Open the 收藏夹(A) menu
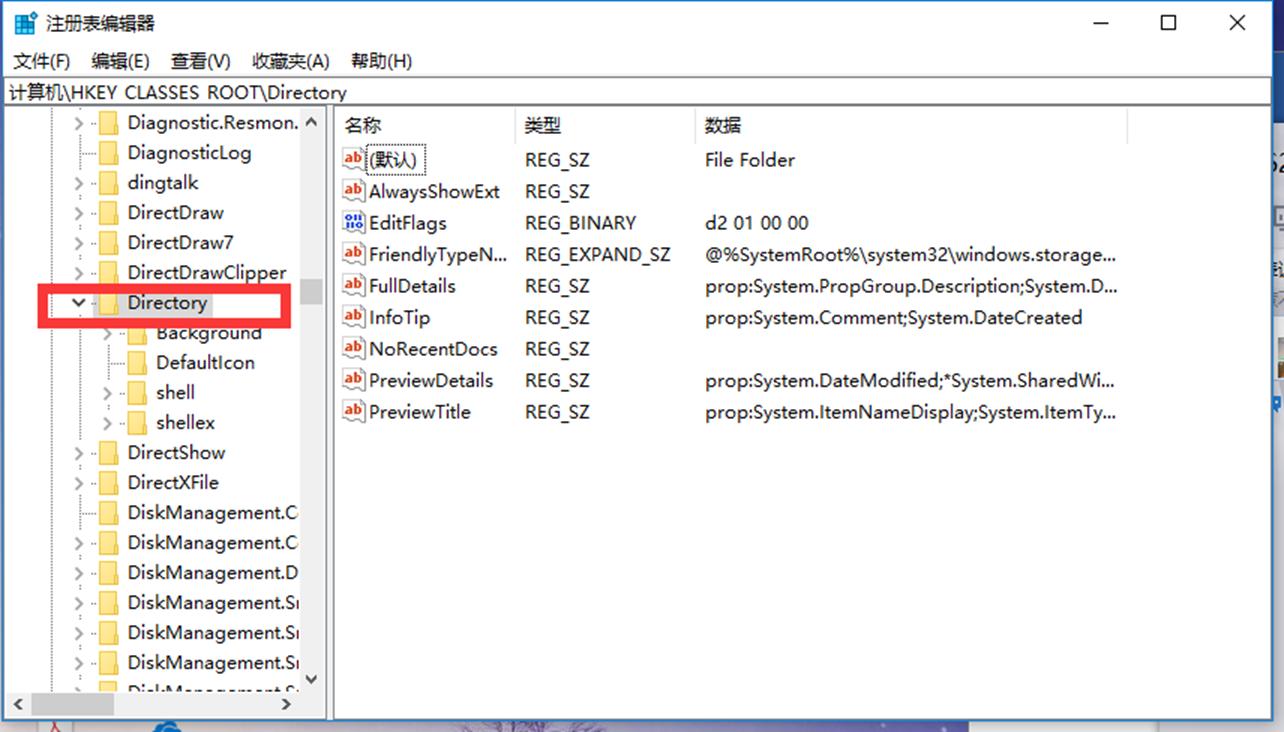Viewport: 1284px width, 732px height. pyautogui.click(x=290, y=61)
